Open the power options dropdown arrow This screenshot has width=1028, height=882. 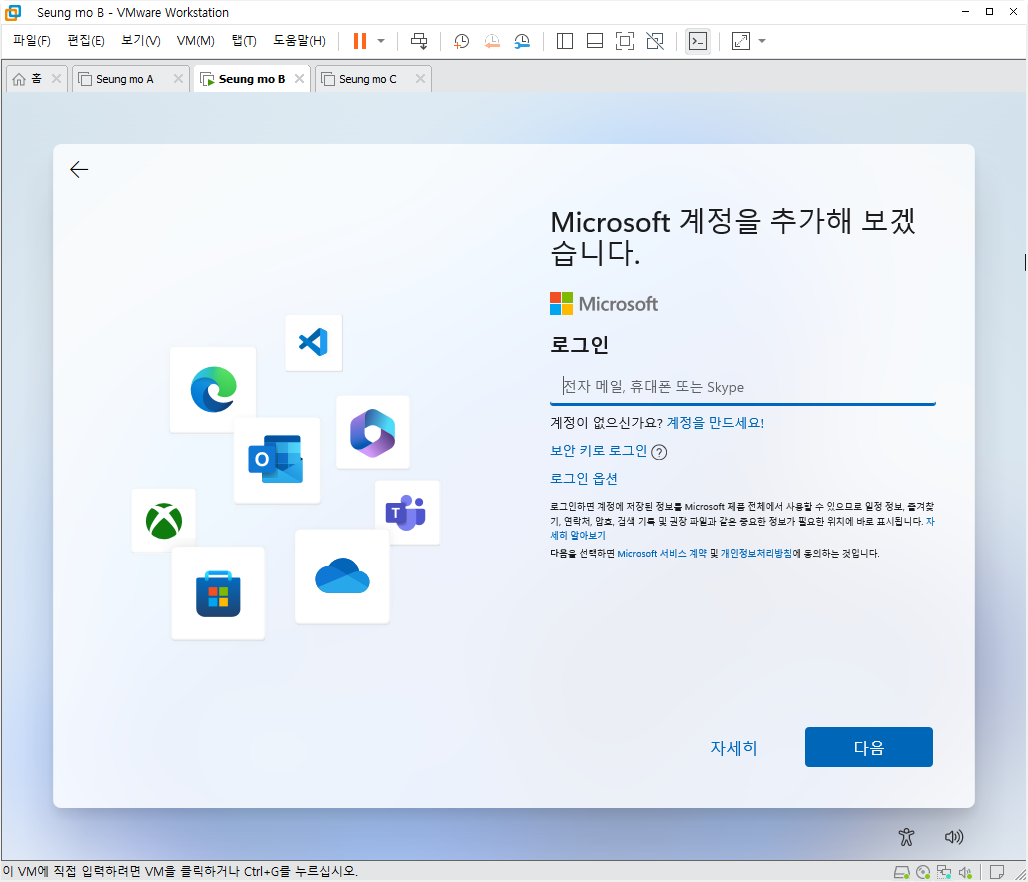pyautogui.click(x=381, y=41)
